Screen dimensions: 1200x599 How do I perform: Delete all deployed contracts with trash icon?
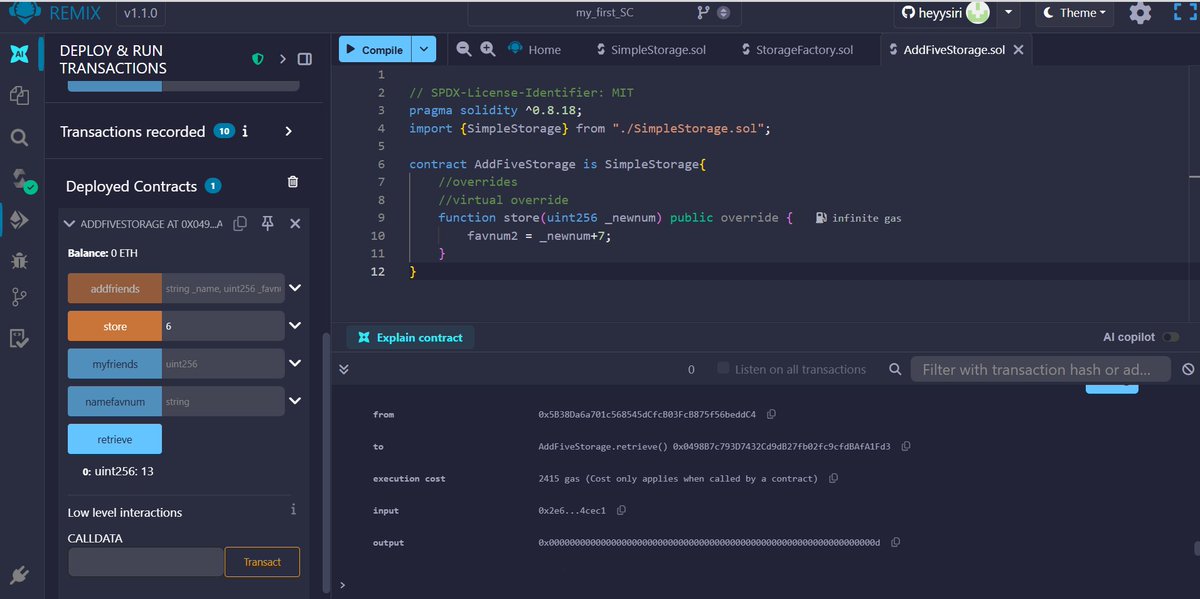pos(293,182)
